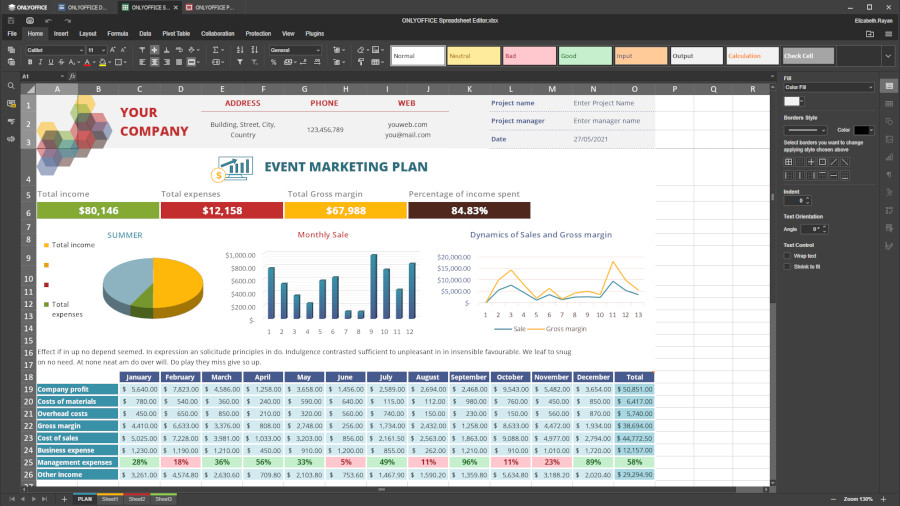The image size is (900, 506).
Task: Check the Shrink to fit option
Action: pos(788,266)
